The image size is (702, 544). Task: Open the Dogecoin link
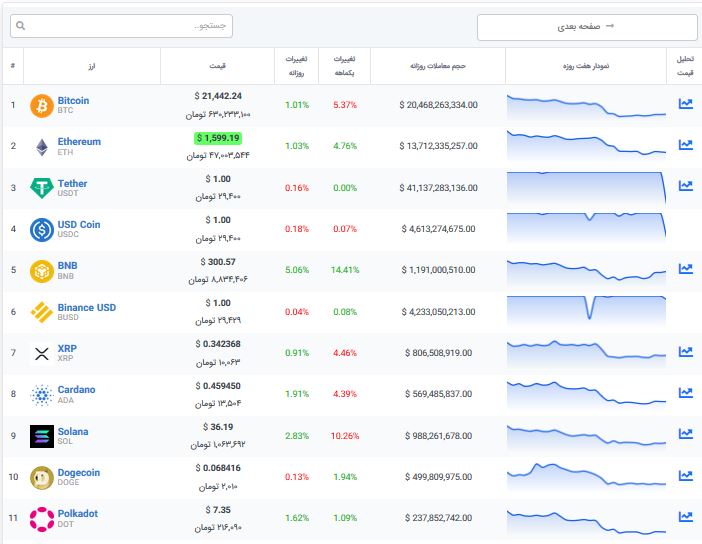(x=79, y=473)
